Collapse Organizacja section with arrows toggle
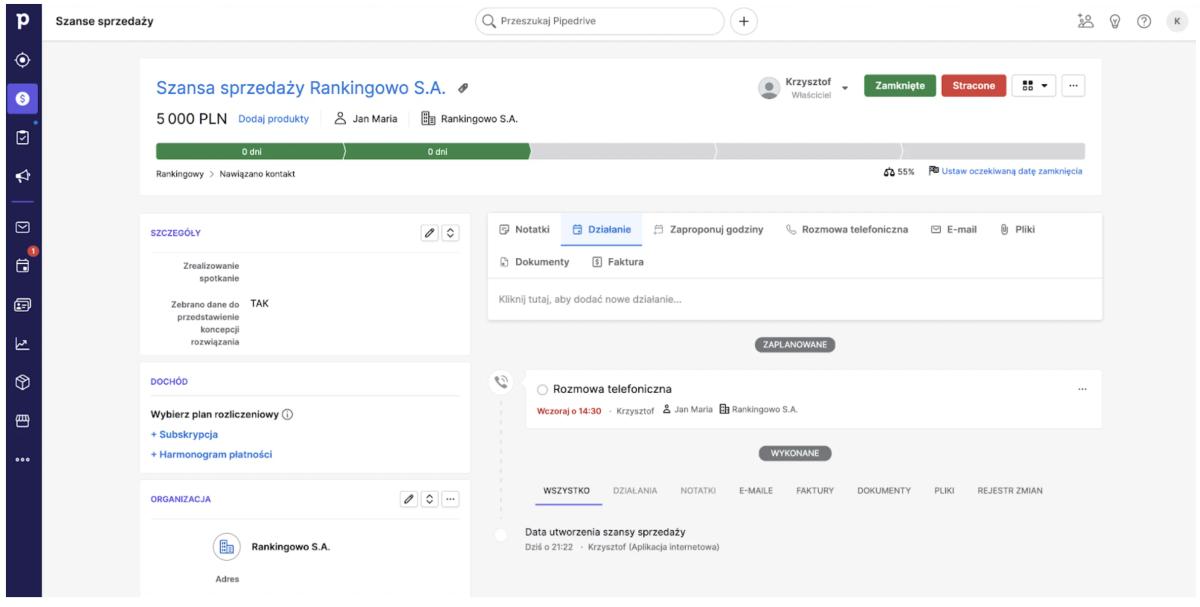 pyautogui.click(x=429, y=498)
